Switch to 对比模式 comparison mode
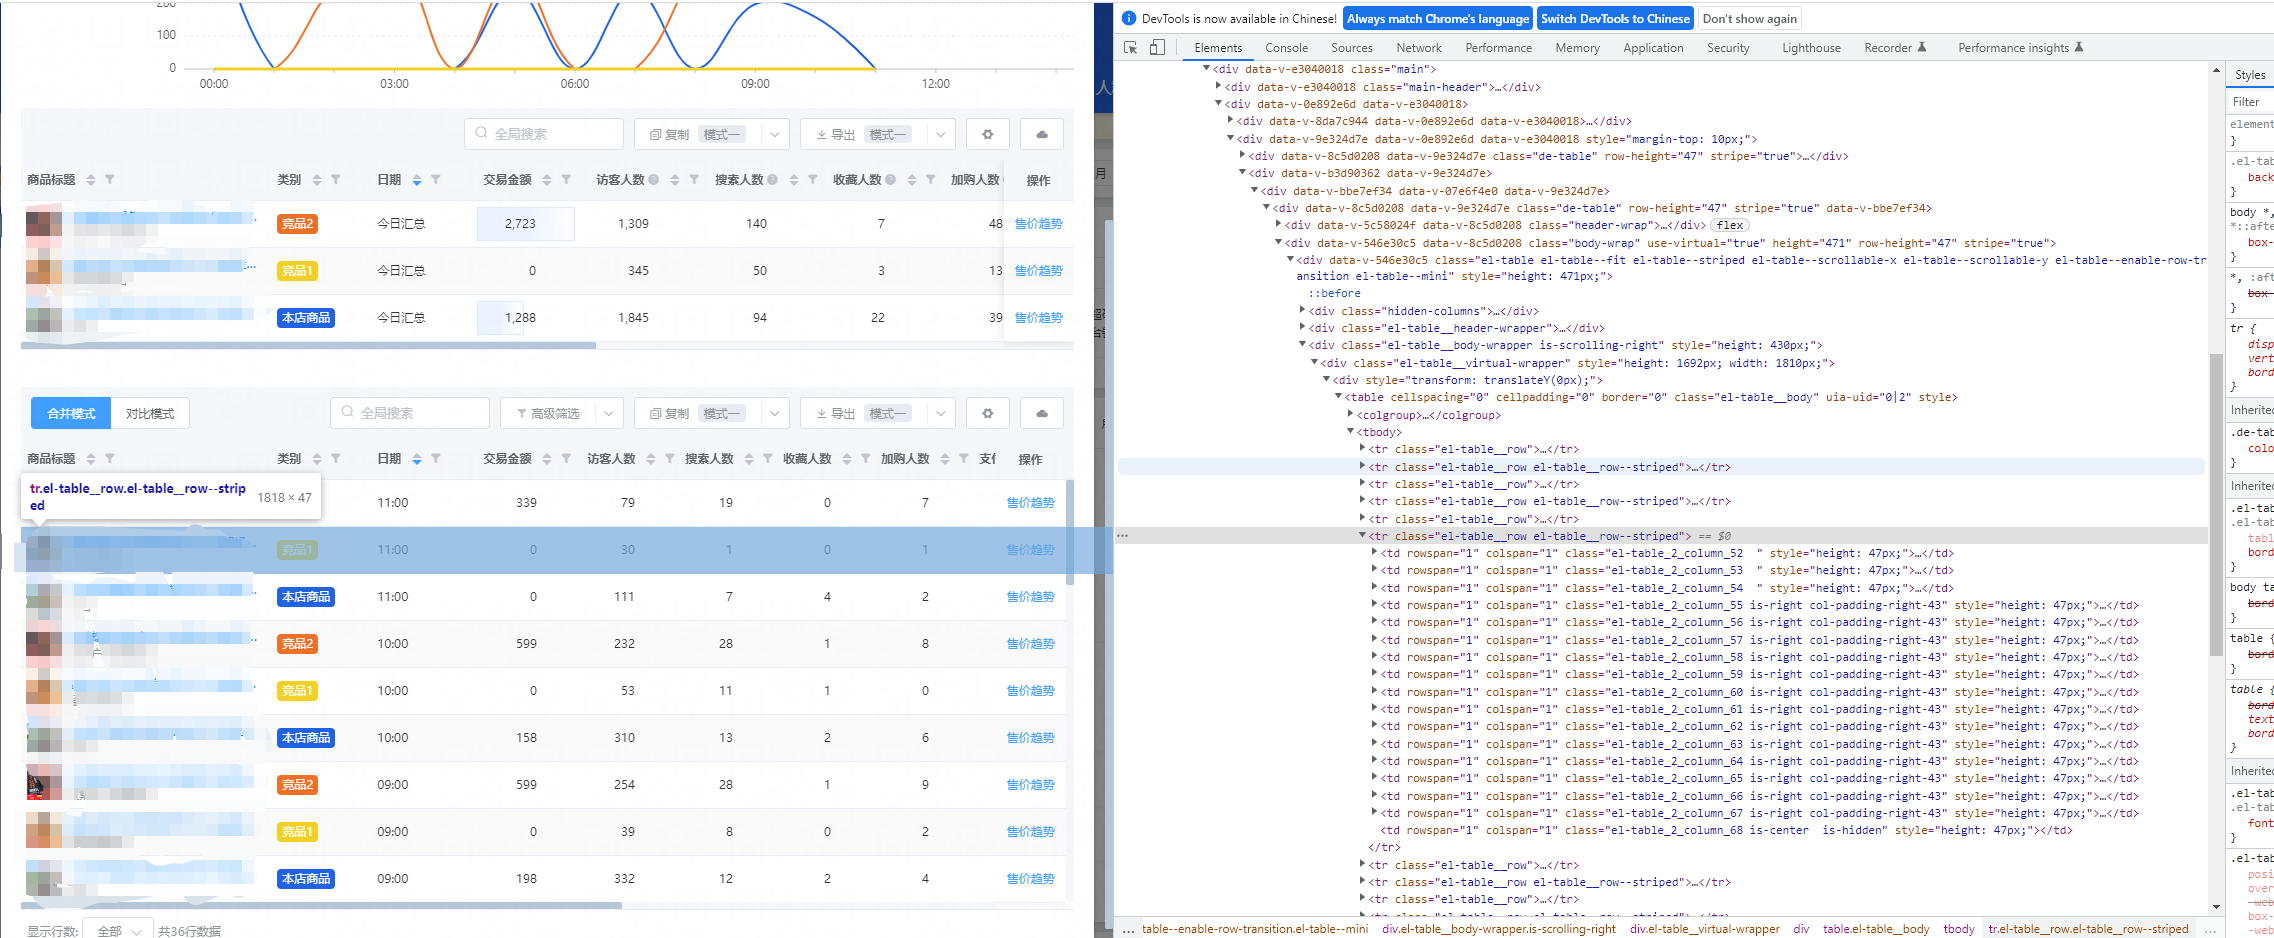Screen dimensions: 2274x938 [150, 414]
